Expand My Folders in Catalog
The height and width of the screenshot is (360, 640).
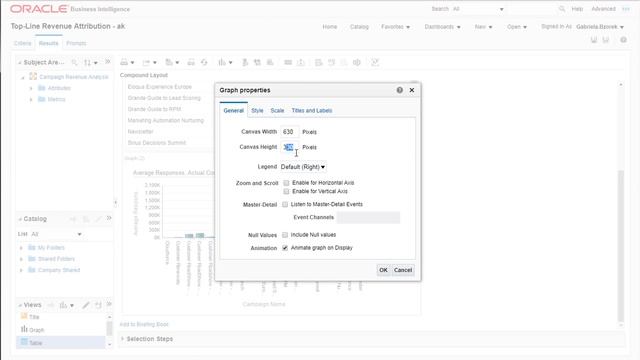pyautogui.click(x=21, y=248)
